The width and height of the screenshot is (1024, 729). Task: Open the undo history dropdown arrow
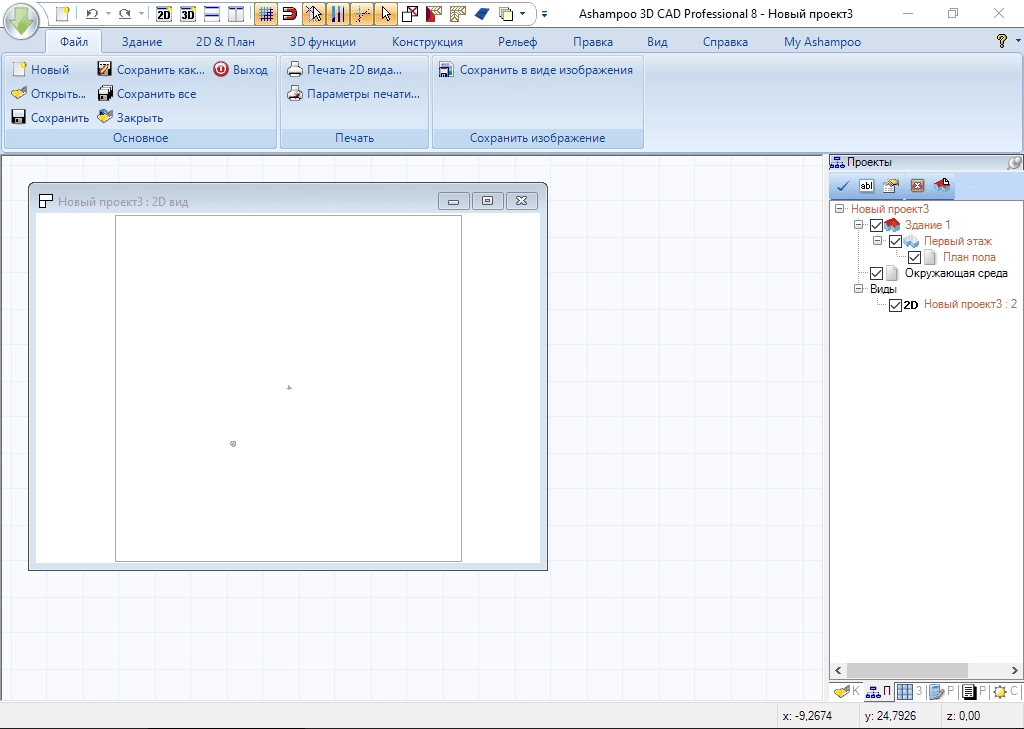tap(108, 14)
